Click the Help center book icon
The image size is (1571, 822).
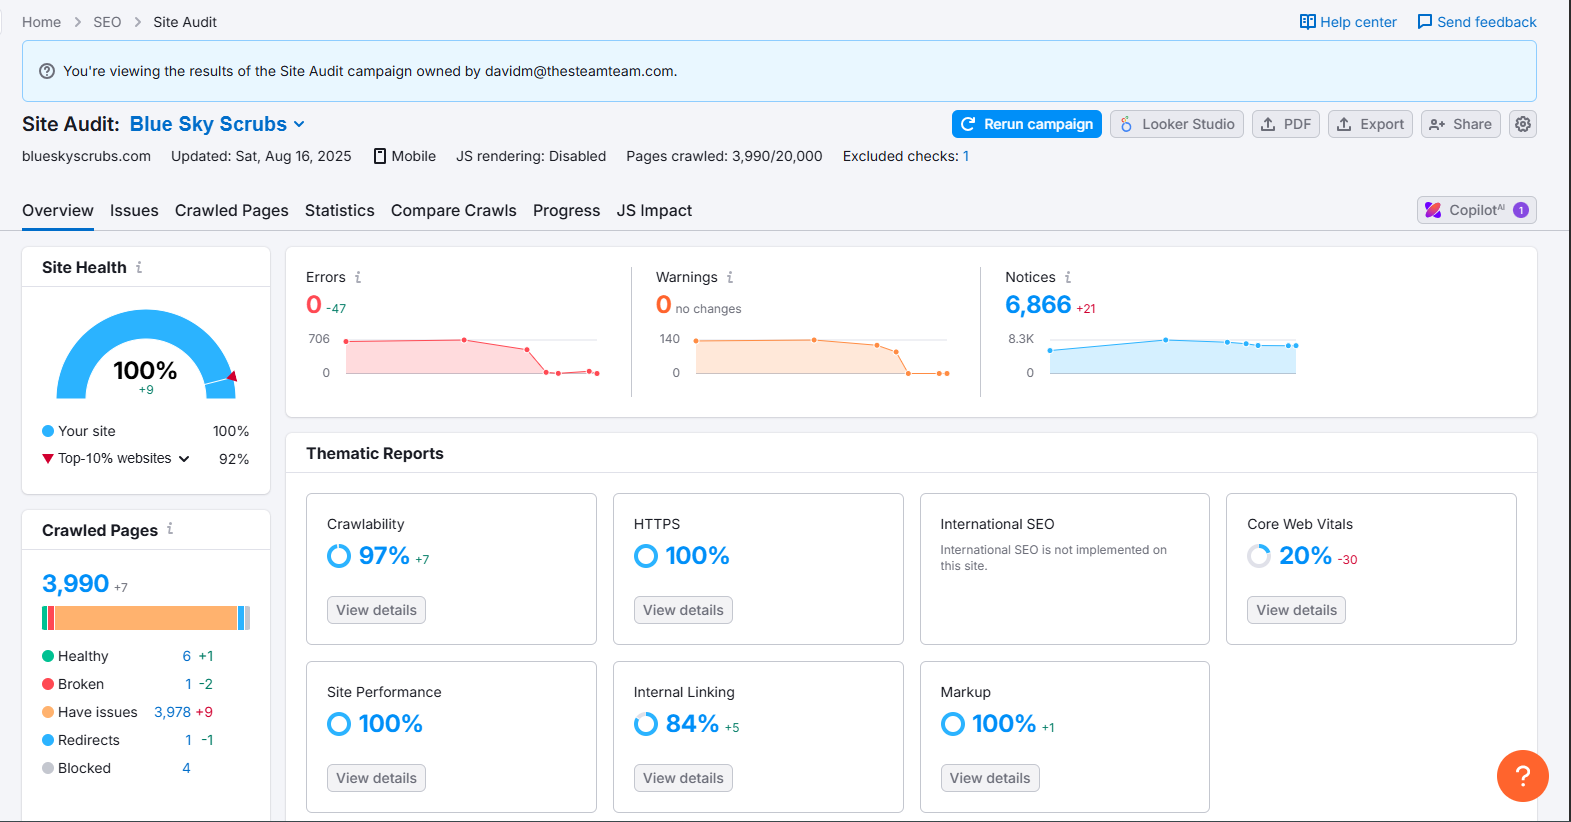coord(1307,22)
